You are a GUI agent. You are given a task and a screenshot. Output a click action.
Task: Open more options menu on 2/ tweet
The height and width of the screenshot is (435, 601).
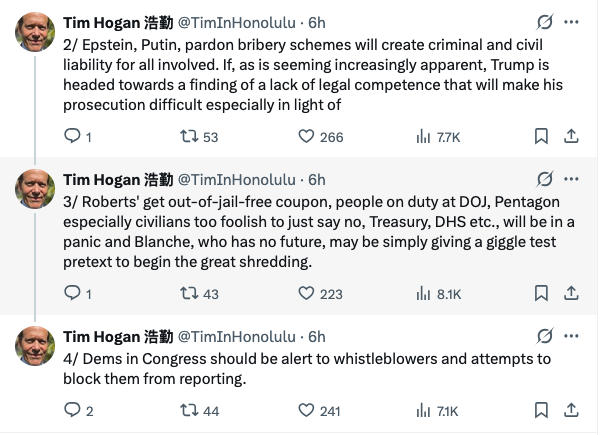571,22
